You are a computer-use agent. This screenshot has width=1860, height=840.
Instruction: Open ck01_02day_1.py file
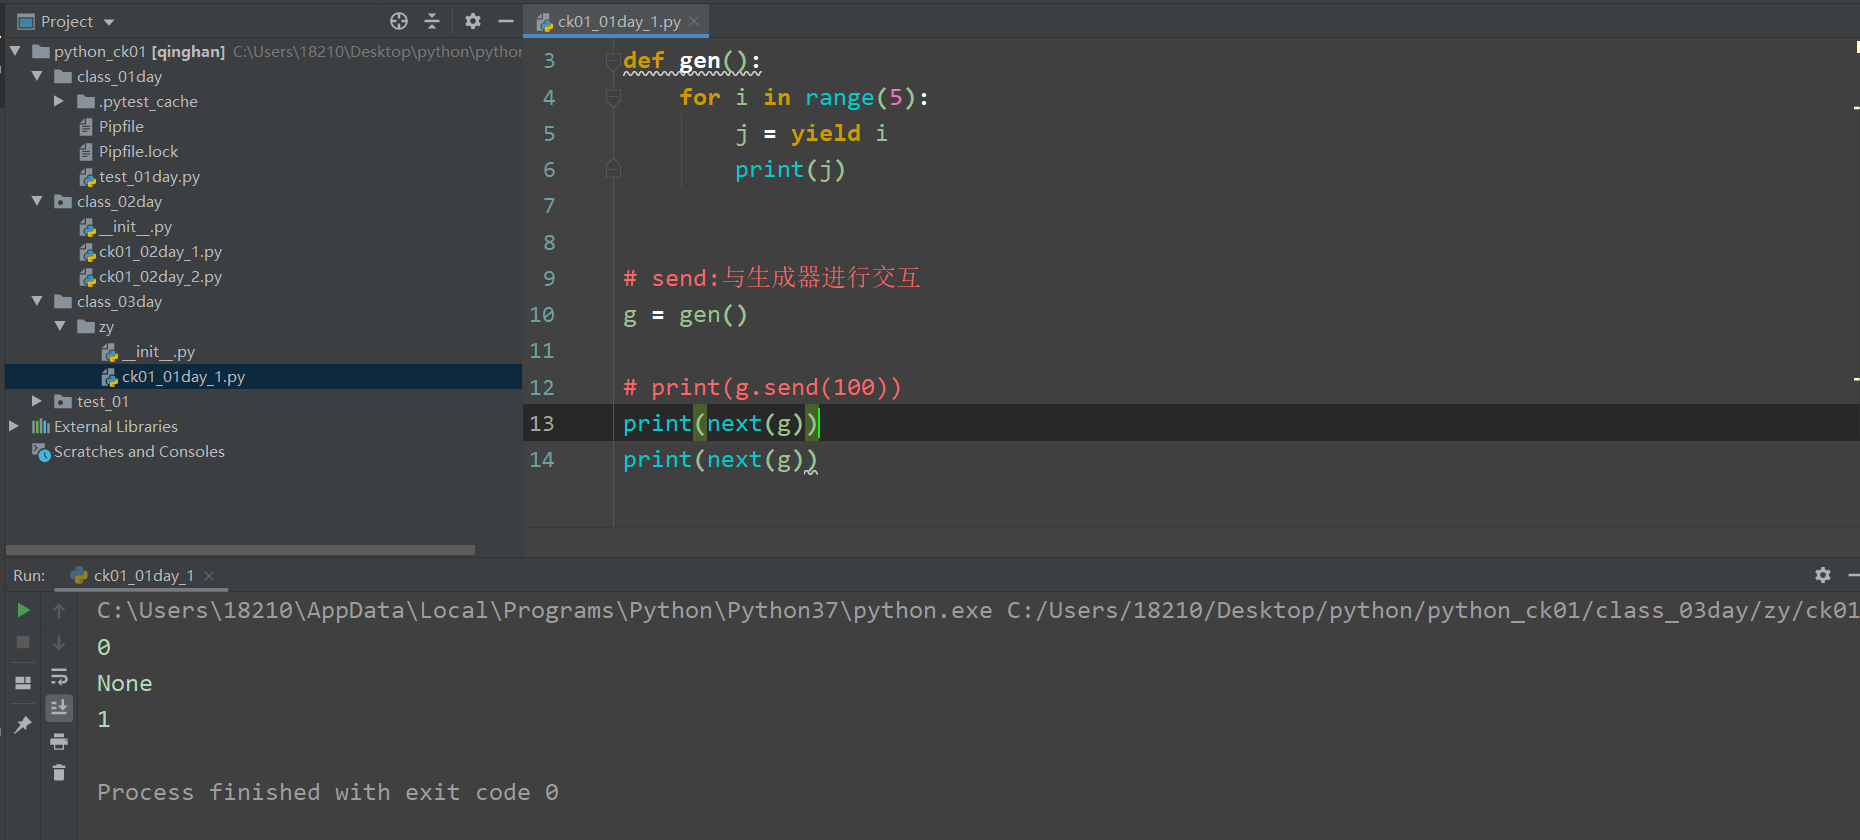click(x=160, y=251)
